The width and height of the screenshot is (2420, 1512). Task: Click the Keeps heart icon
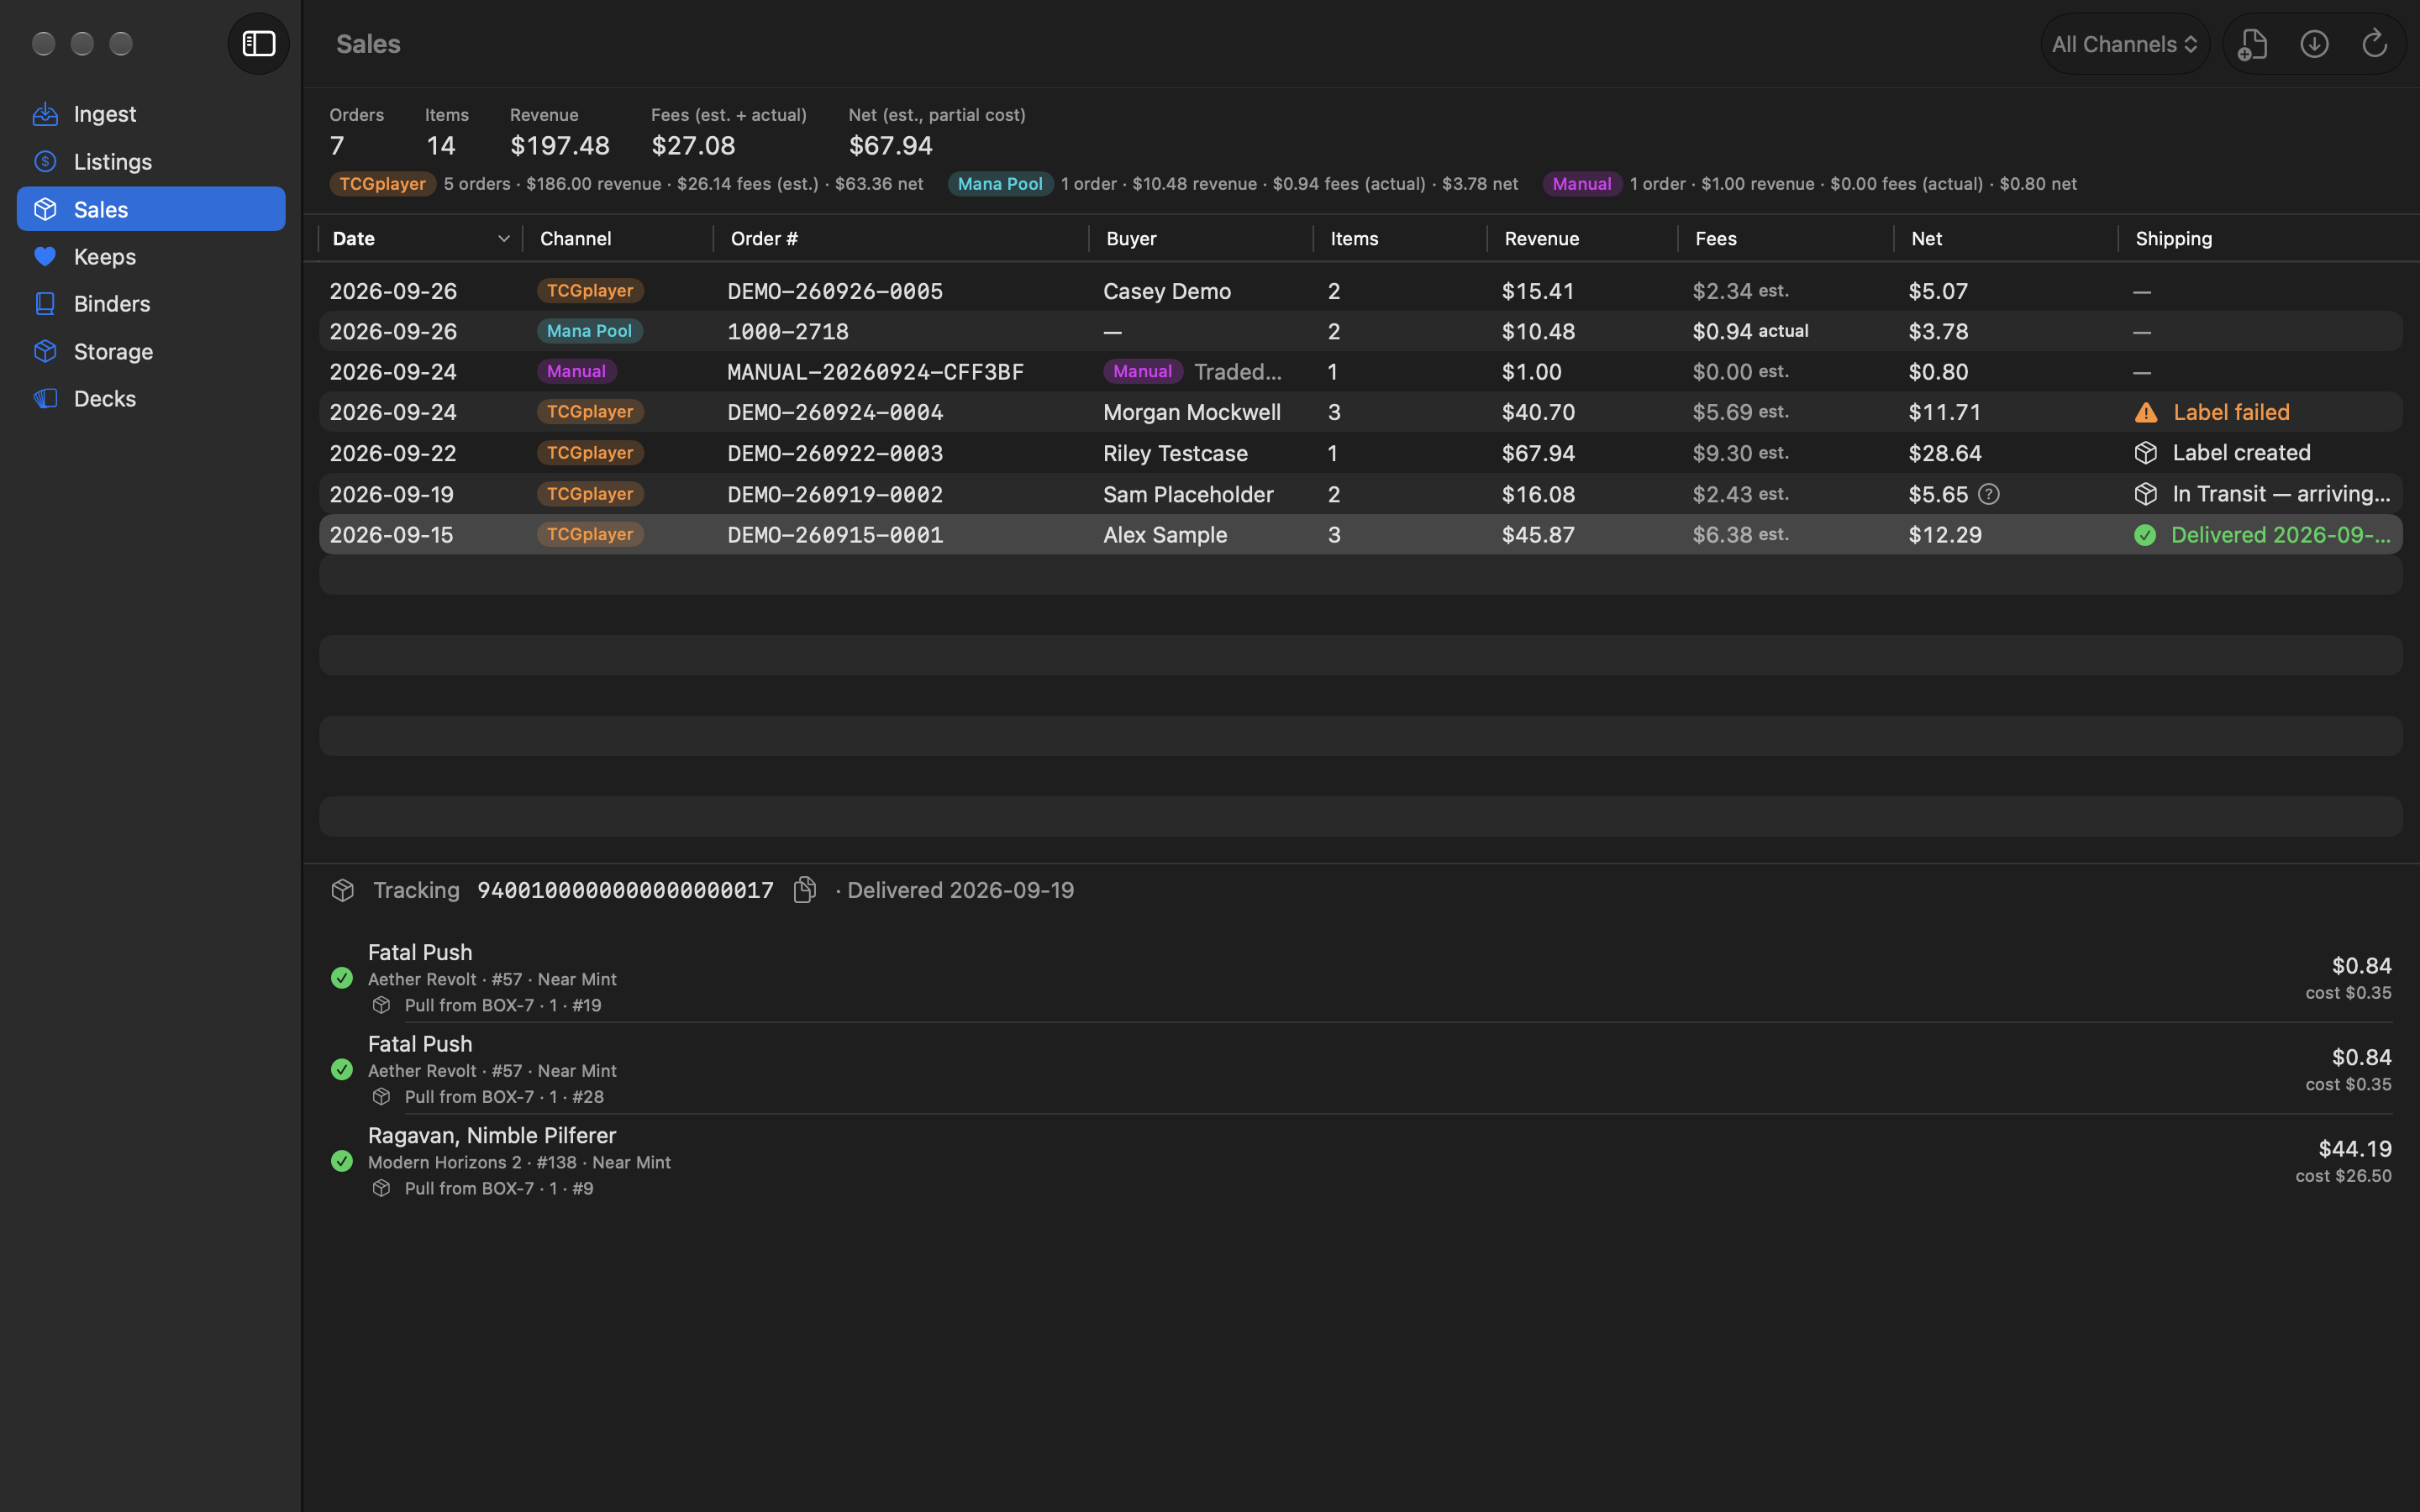click(45, 256)
